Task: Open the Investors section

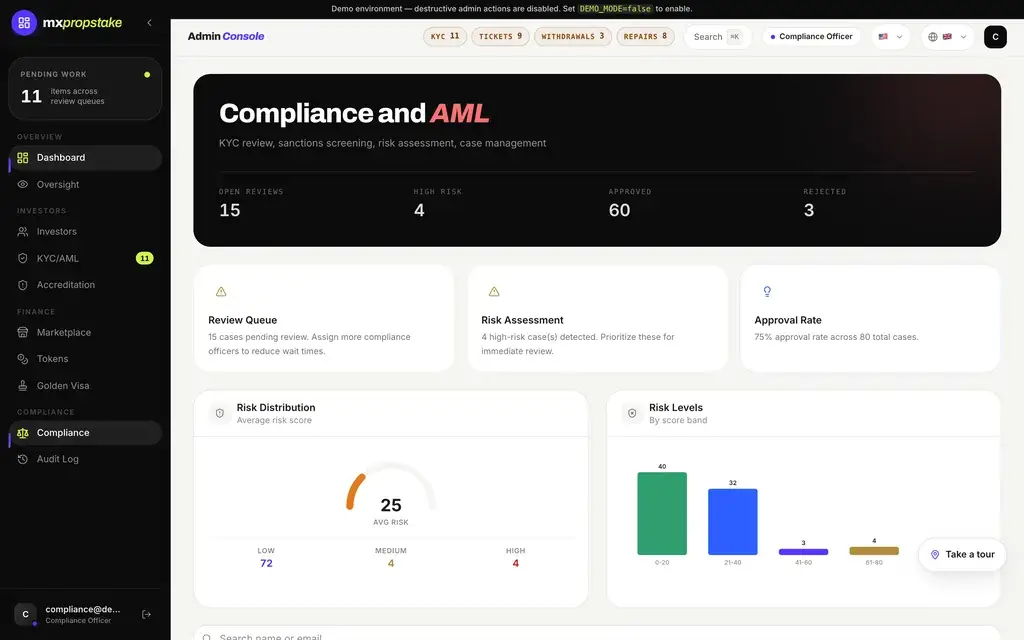Action: [x=85, y=232]
